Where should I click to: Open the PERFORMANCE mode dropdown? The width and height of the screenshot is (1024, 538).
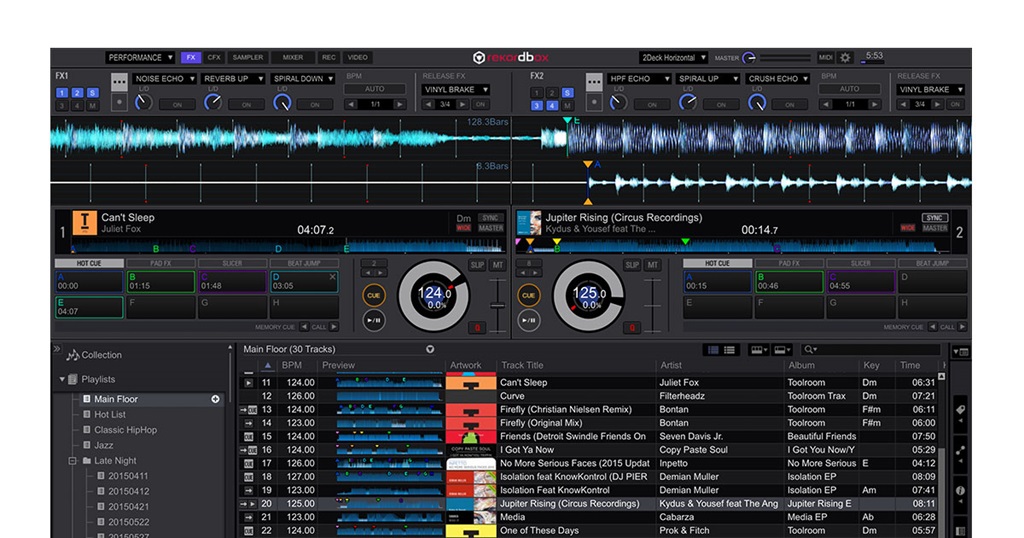(140, 58)
